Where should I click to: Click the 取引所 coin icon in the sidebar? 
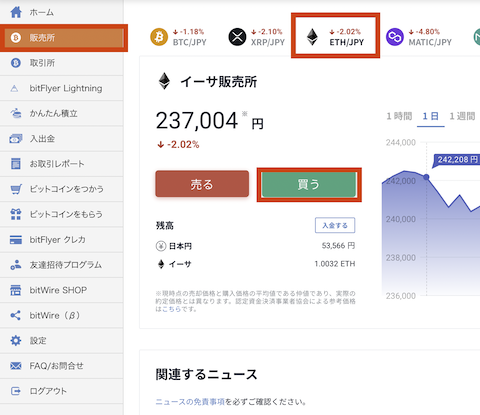click(16, 63)
